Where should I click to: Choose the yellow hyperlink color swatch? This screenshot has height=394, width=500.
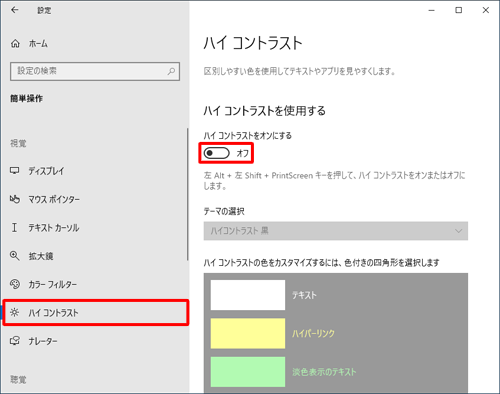pos(248,333)
